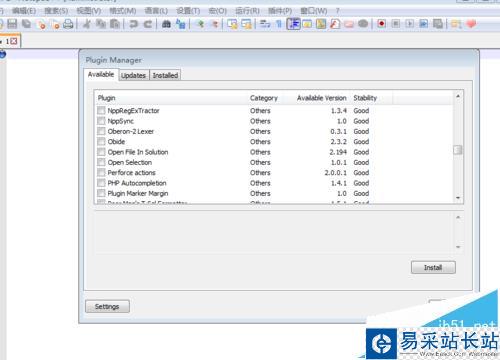This screenshot has width=500, height=360.
Task: Open the 窗口(W) menu
Action: (314, 11)
